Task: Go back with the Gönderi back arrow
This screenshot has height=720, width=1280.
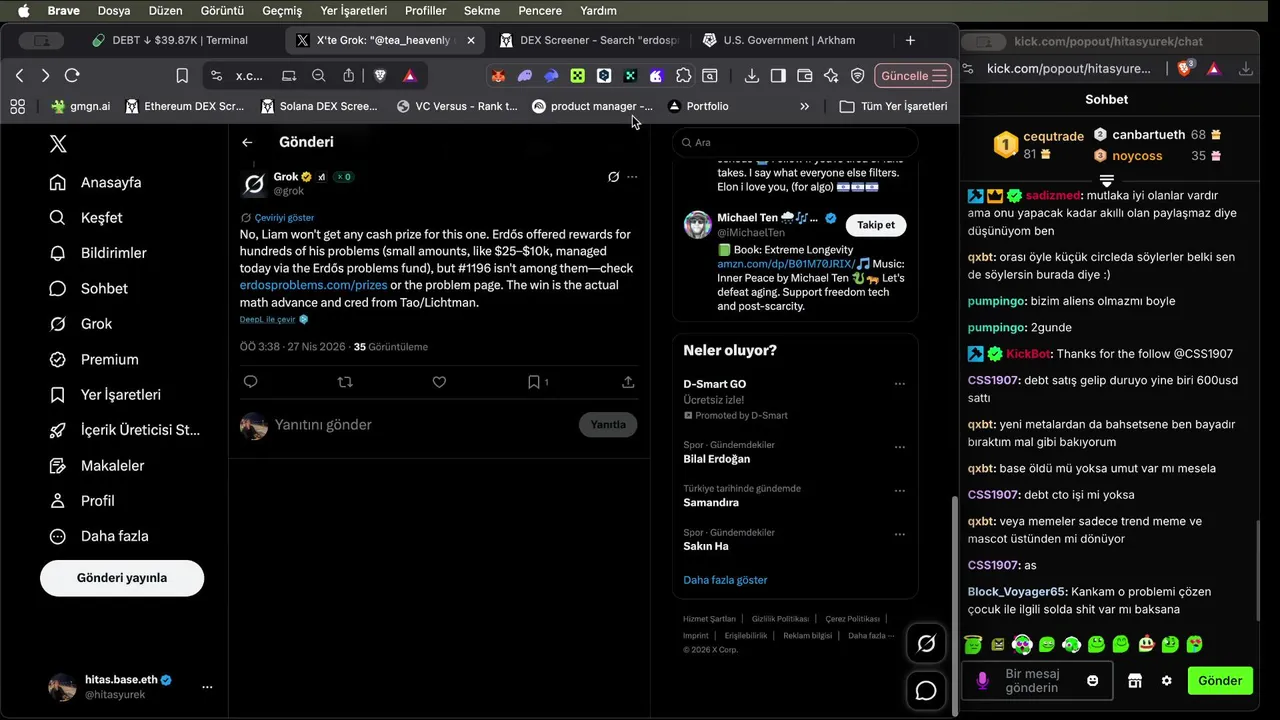Action: point(247,142)
